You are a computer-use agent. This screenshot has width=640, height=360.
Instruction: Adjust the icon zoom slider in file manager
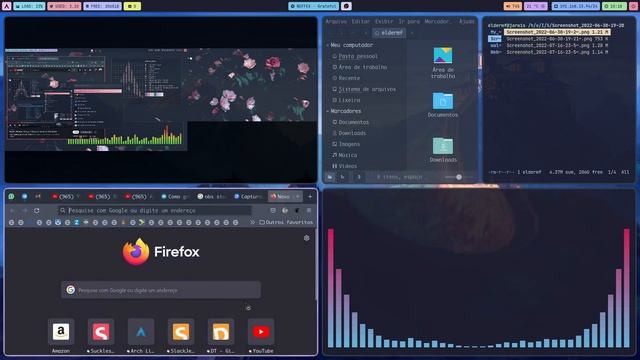pyautogui.click(x=459, y=177)
